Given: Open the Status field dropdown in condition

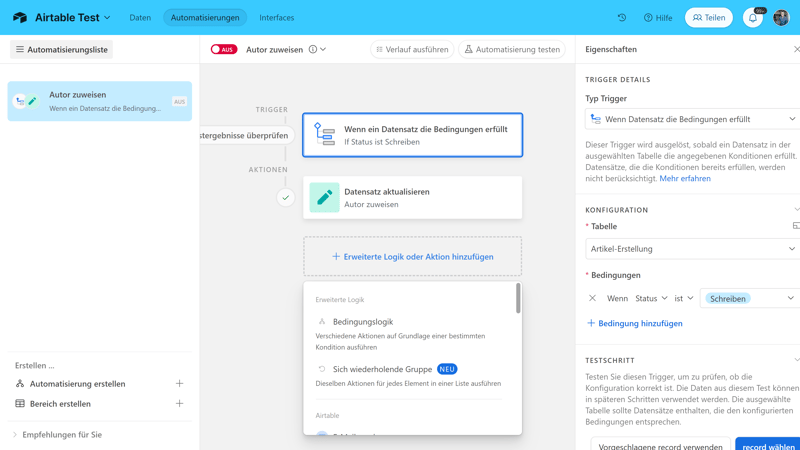Looking at the screenshot, I should click(651, 298).
